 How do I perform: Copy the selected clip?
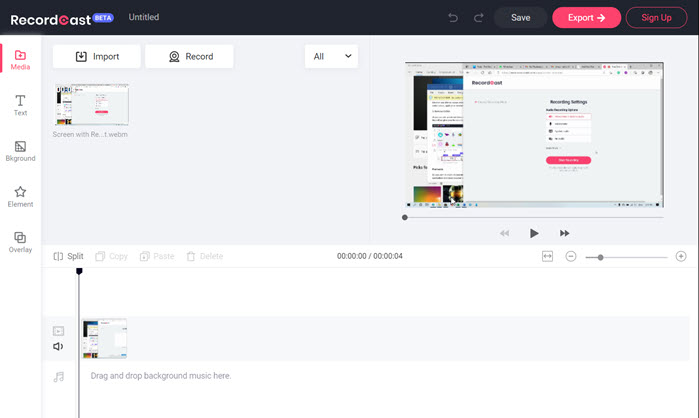[x=111, y=256]
